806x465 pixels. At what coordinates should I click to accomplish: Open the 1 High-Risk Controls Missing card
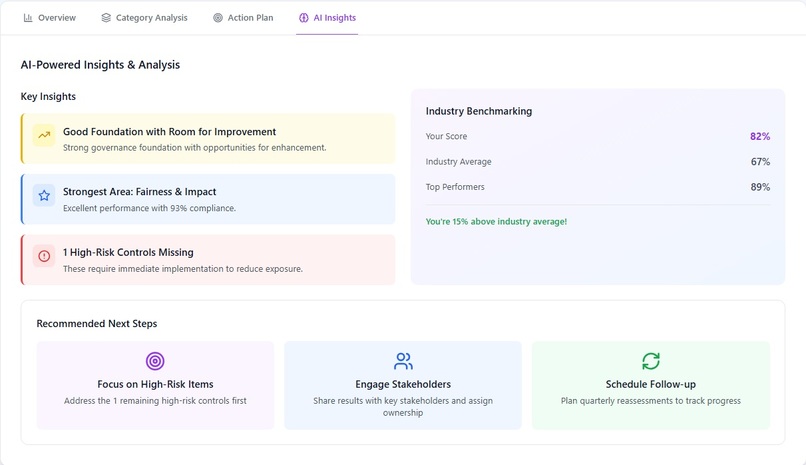point(208,259)
